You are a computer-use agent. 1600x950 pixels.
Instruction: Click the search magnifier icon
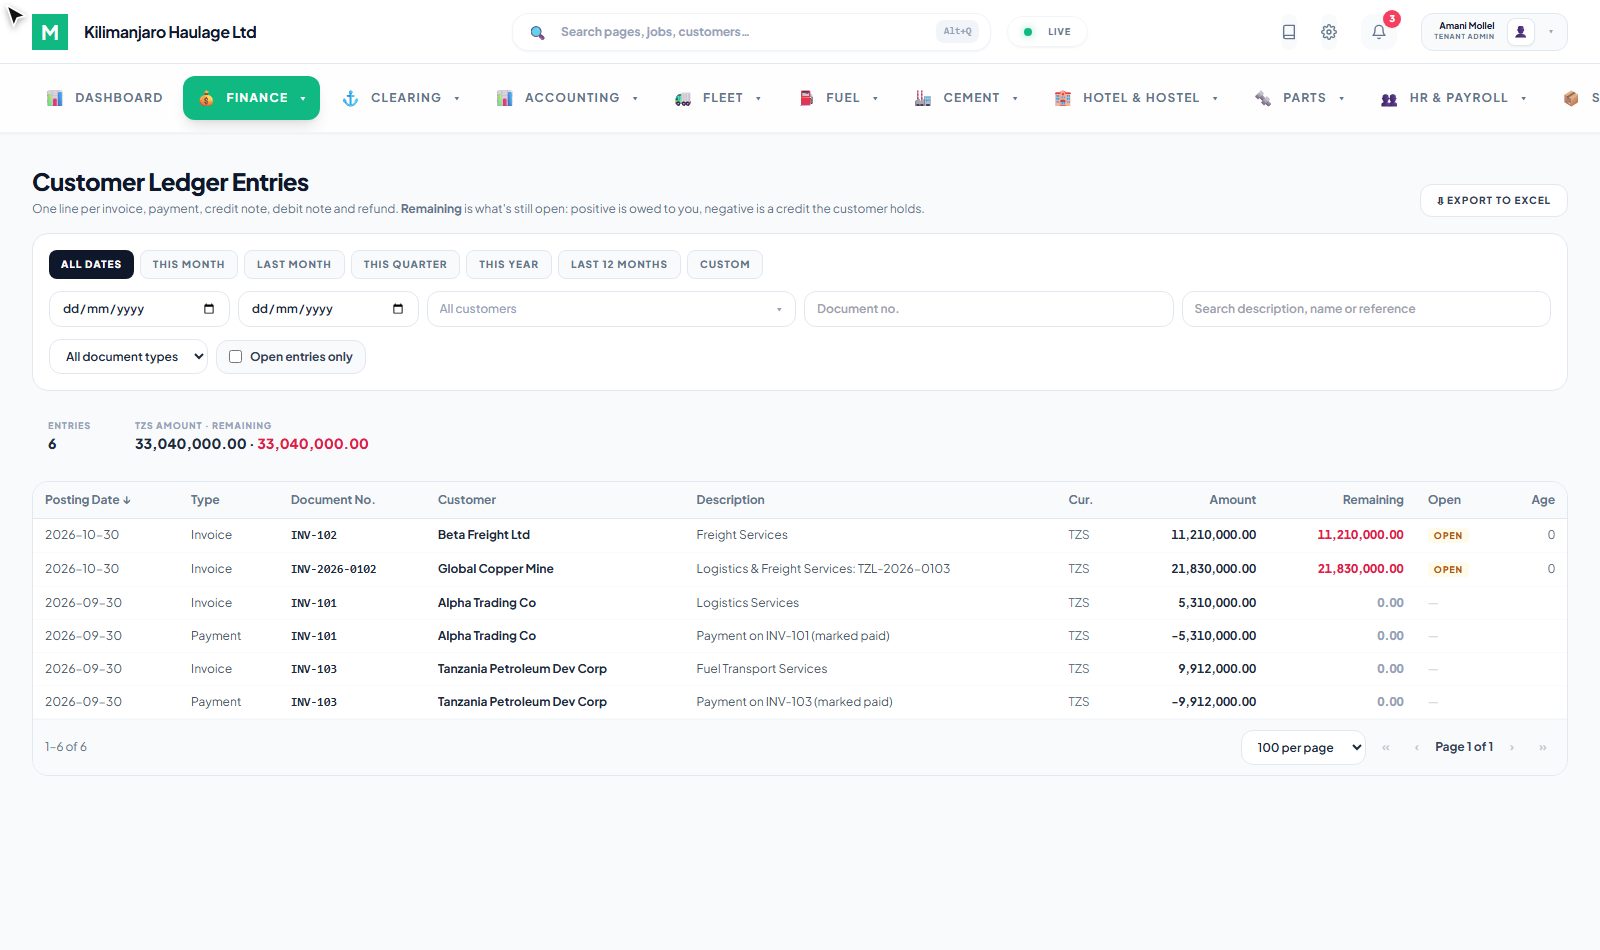point(537,32)
